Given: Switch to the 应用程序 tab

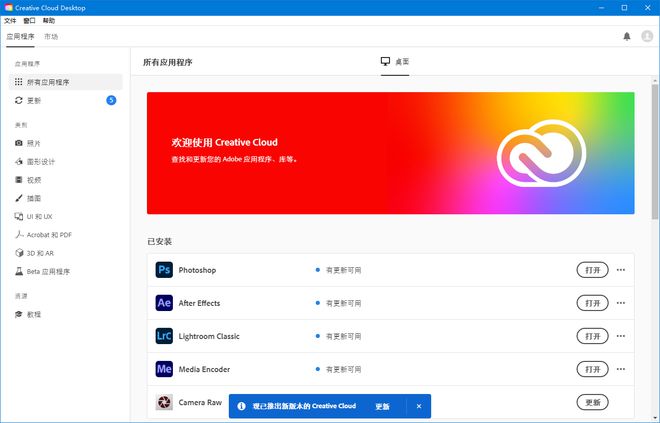Looking at the screenshot, I should (x=20, y=37).
